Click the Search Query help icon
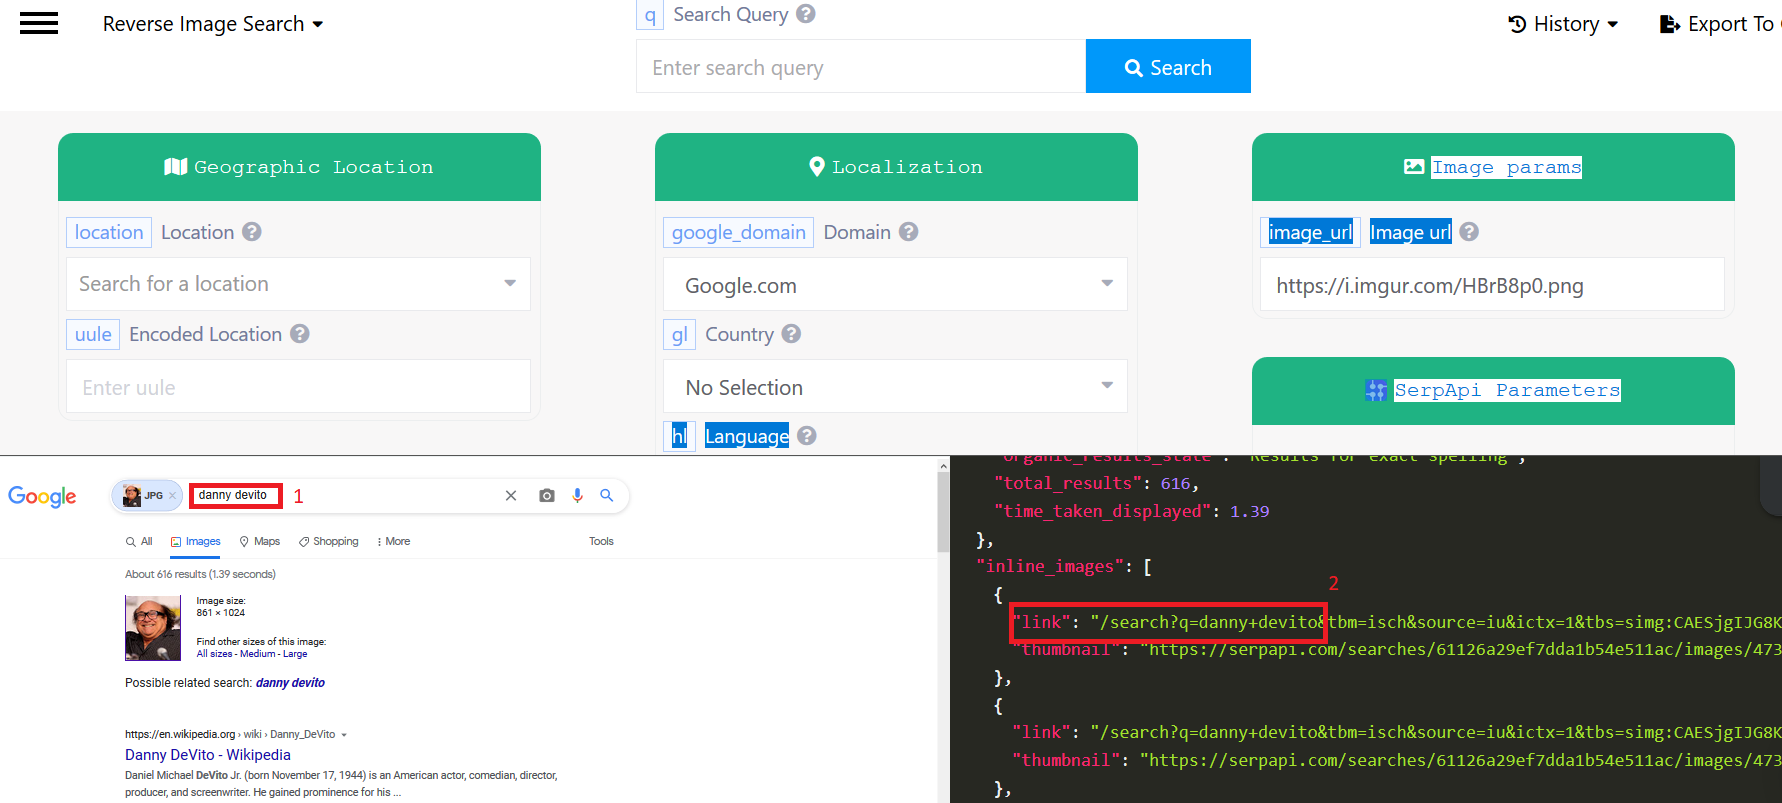Image resolution: width=1782 pixels, height=803 pixels. tap(806, 14)
